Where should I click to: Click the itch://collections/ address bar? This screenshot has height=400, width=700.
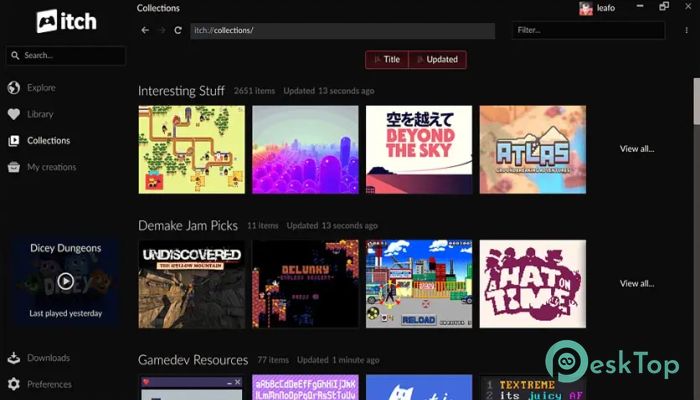point(342,30)
